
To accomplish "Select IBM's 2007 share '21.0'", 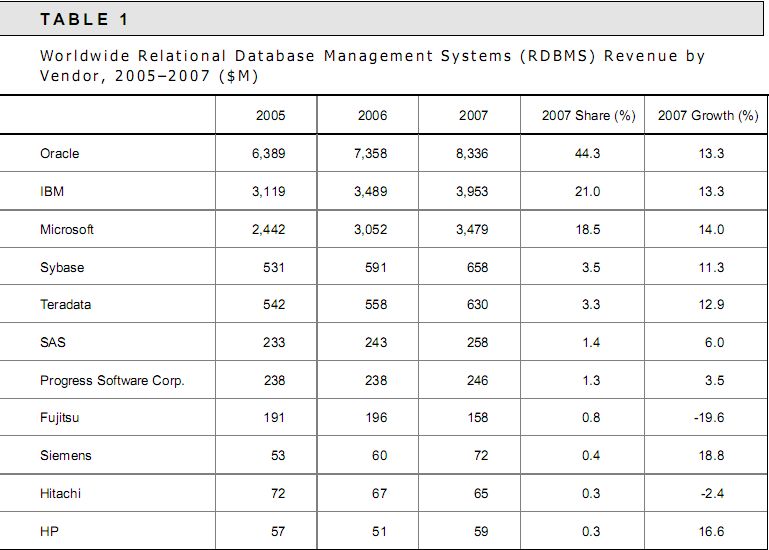I will 588,191.
